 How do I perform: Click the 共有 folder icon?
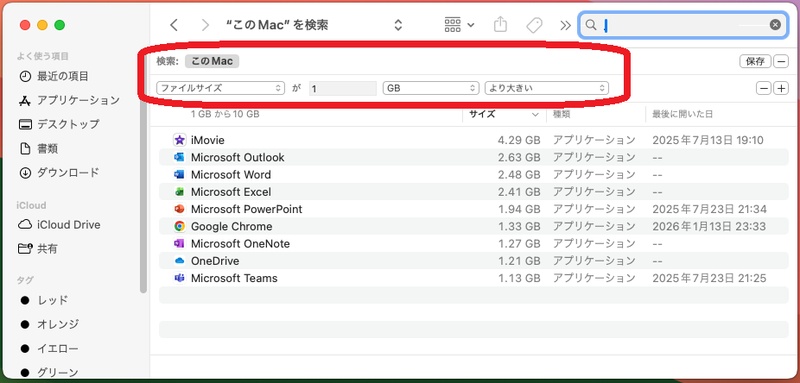tap(25, 249)
